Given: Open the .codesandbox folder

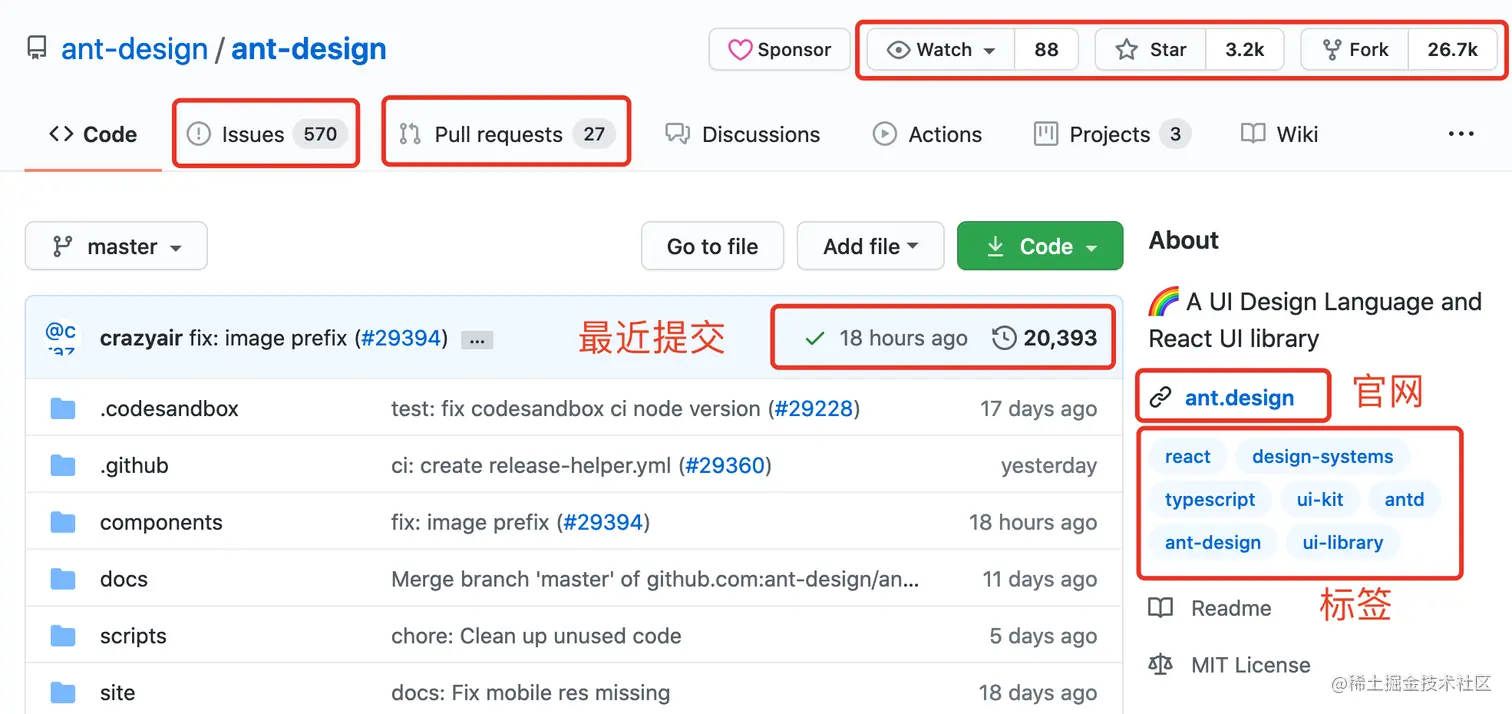Looking at the screenshot, I should coord(169,408).
